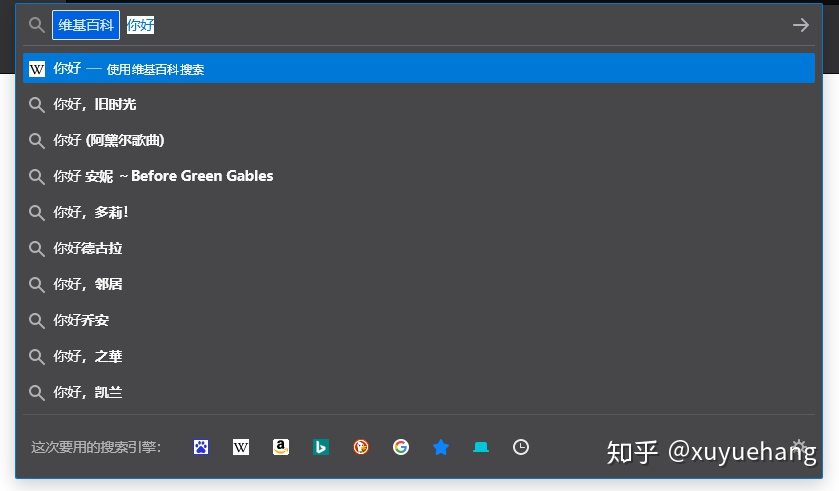
Task: Pick the suggestion 你好 (阿黛尔歌曲)
Action: pos(419,140)
